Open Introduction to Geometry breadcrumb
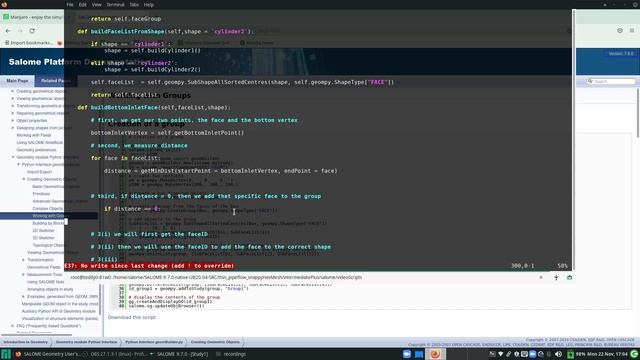640x360 pixels. pyautogui.click(x=25, y=342)
